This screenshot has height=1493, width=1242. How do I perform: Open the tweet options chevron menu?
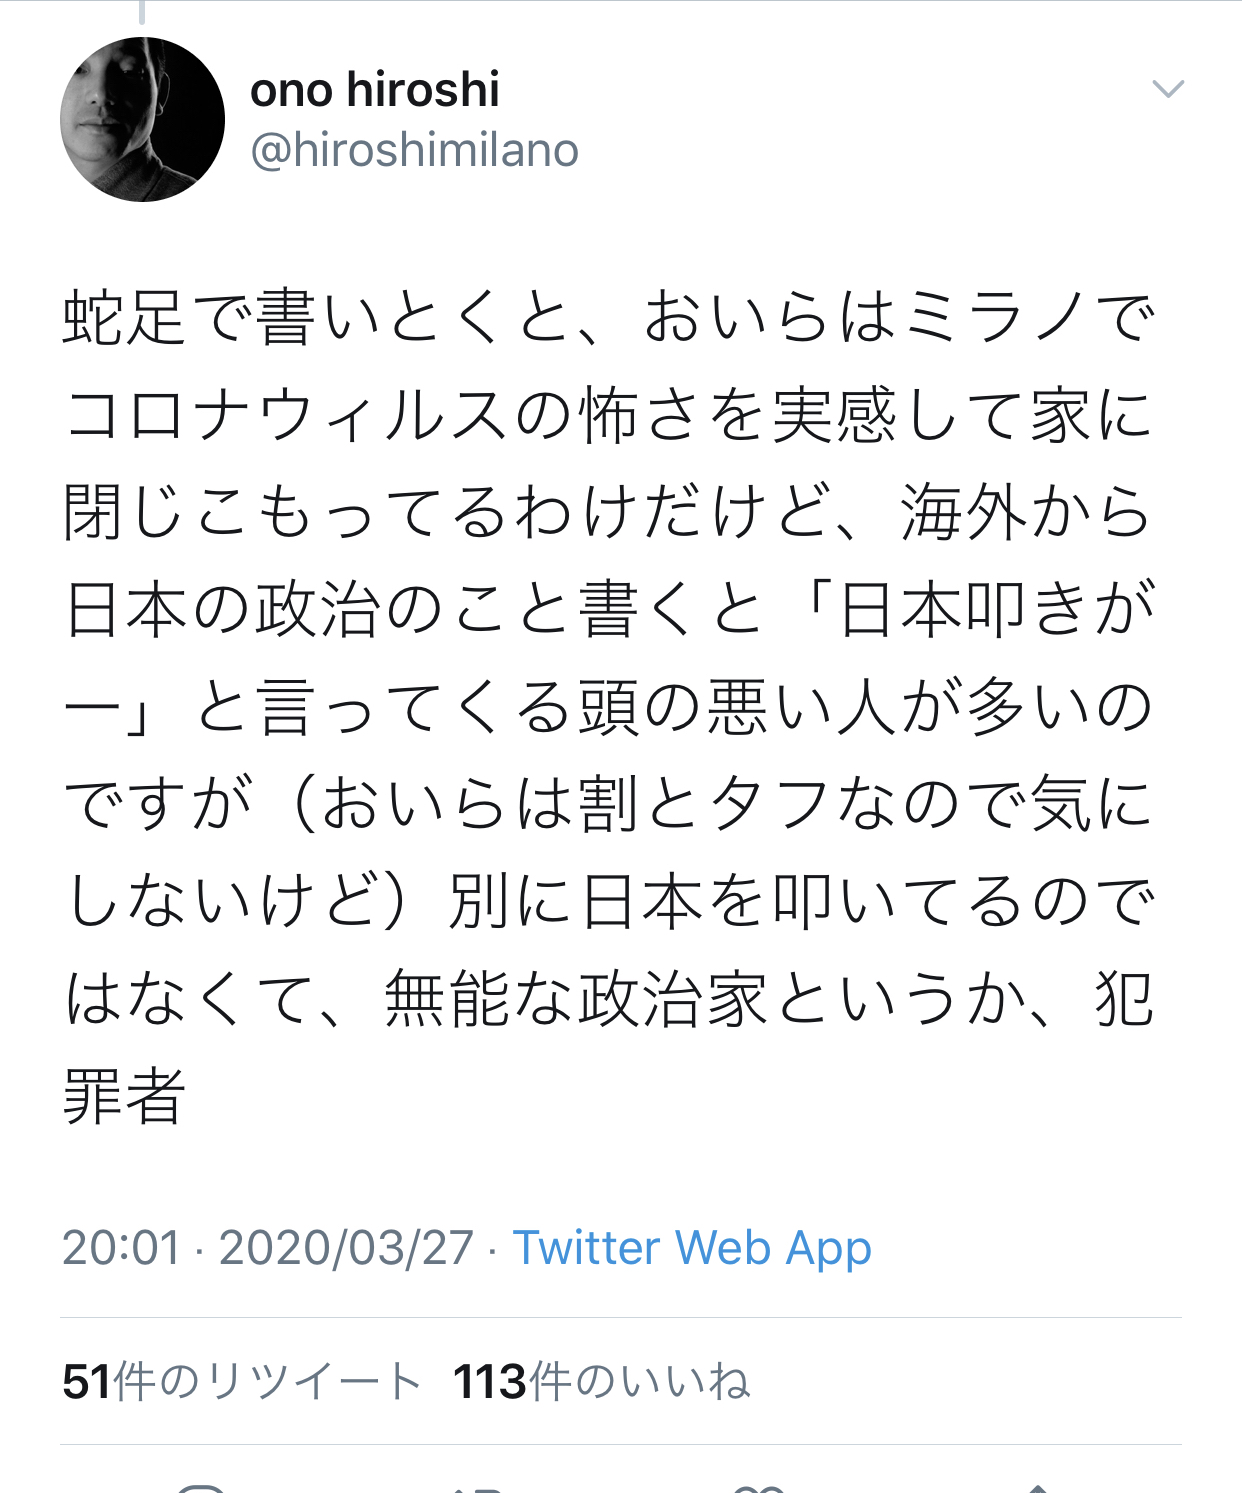coord(1167,89)
